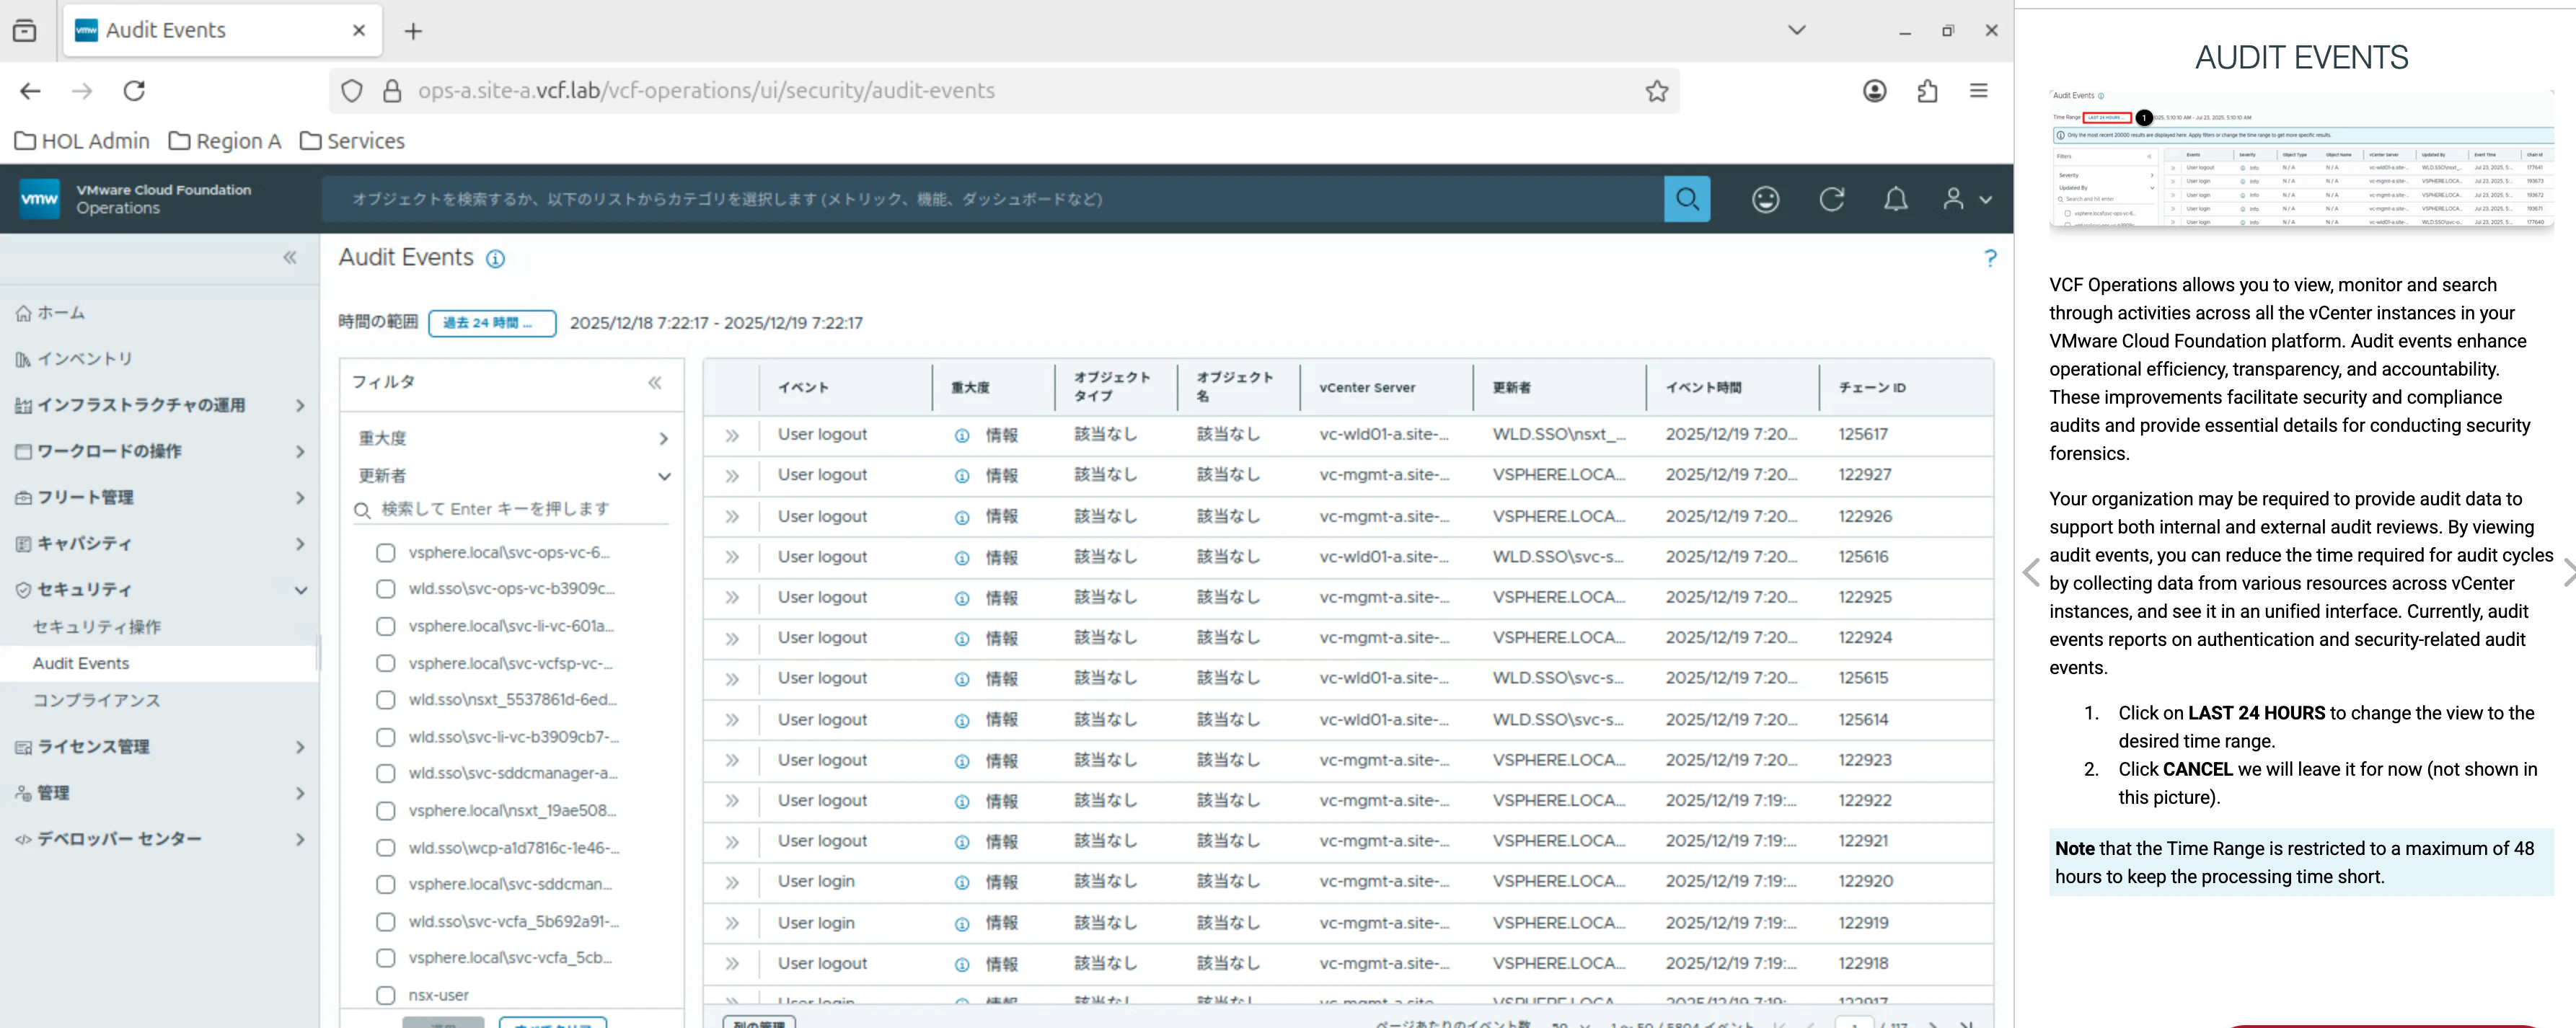
Task: Open the Services bookmark folder
Action: (352, 141)
